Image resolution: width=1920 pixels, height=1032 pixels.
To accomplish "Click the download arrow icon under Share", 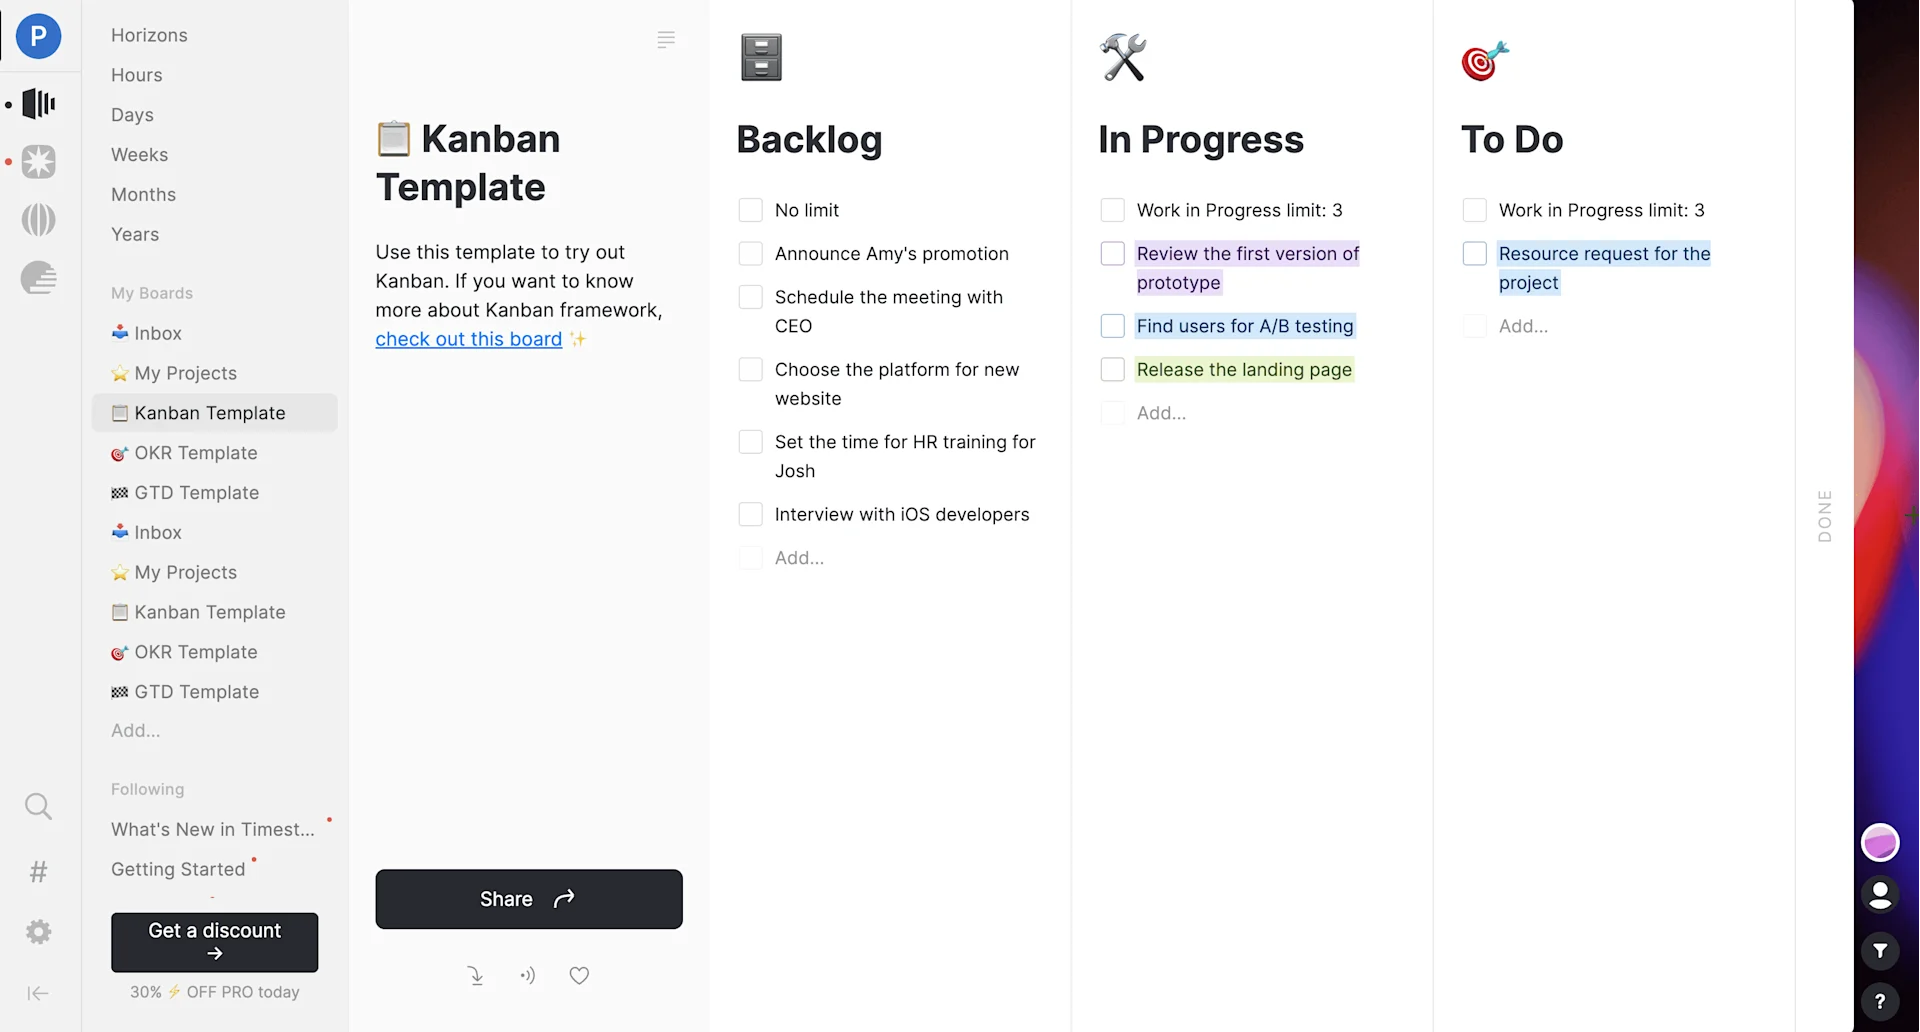I will [x=477, y=975].
